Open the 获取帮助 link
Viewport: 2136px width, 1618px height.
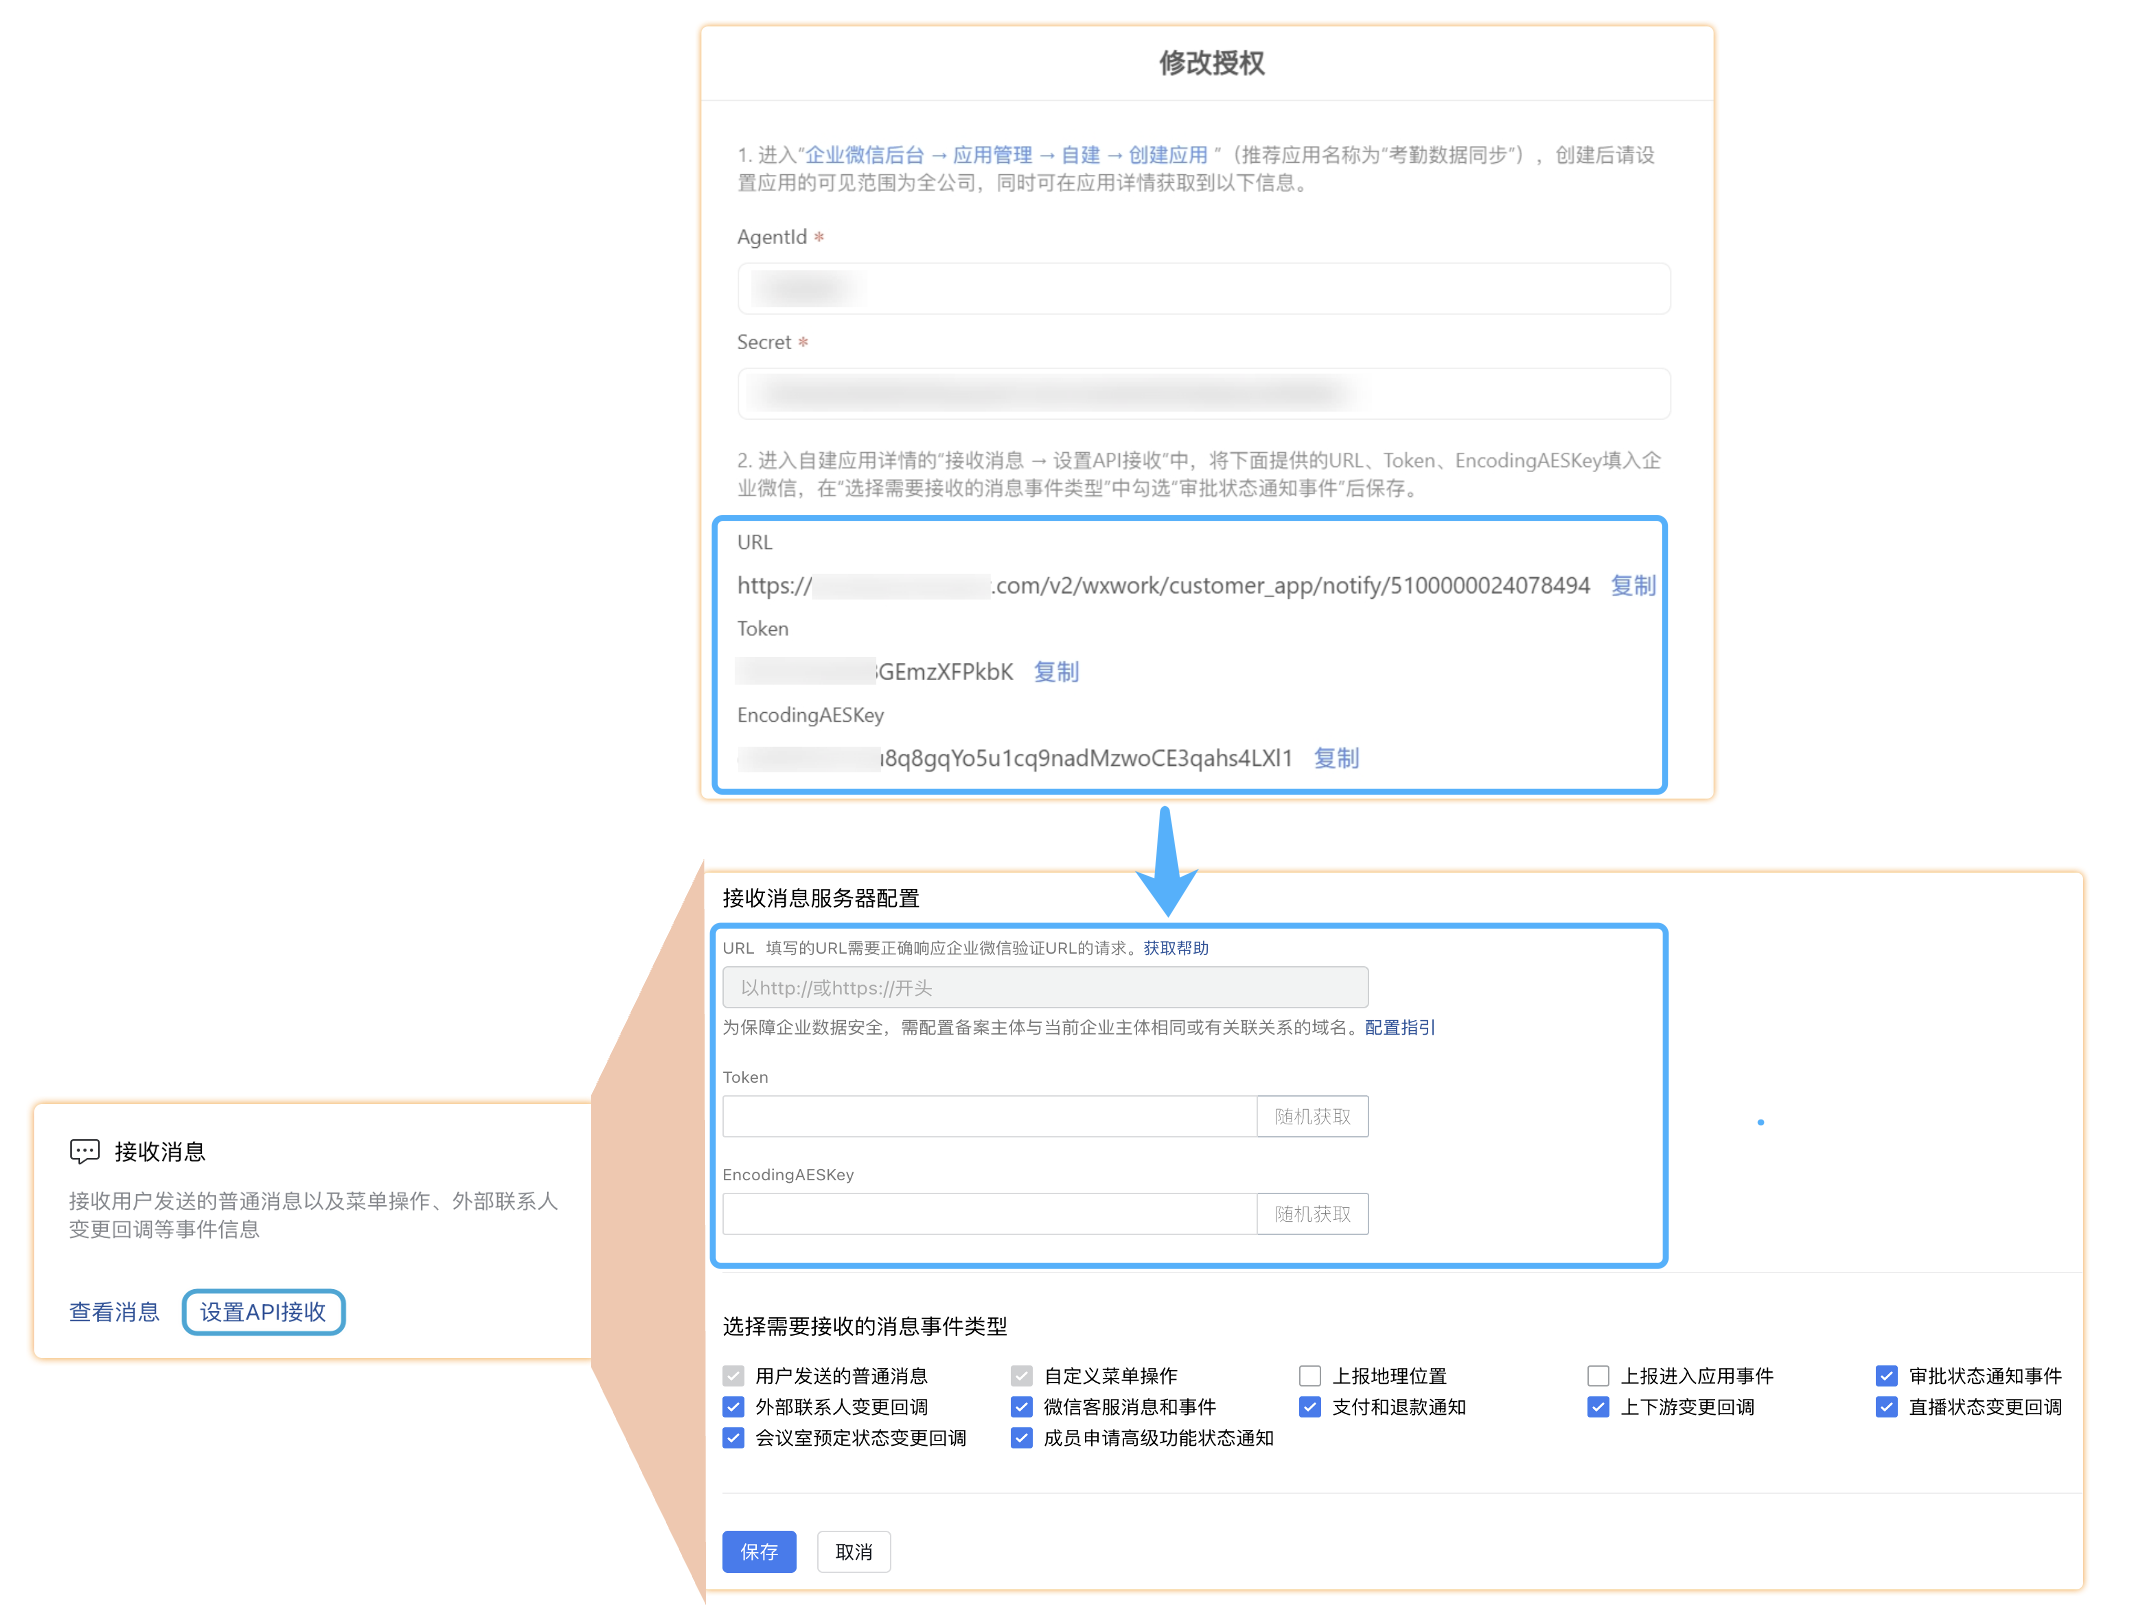click(x=1176, y=948)
